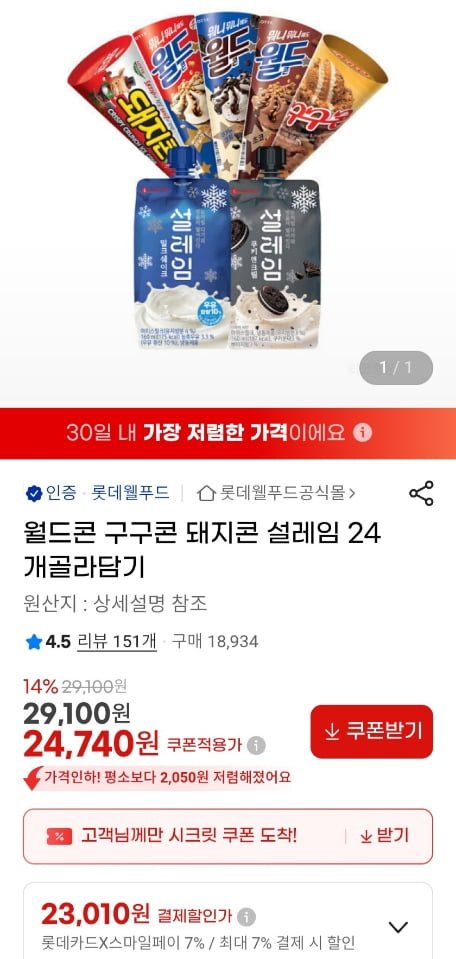This screenshot has width=456, height=959.
Task: Open the 리뷰 151개 reviews link
Action: pyautogui.click(x=117, y=642)
